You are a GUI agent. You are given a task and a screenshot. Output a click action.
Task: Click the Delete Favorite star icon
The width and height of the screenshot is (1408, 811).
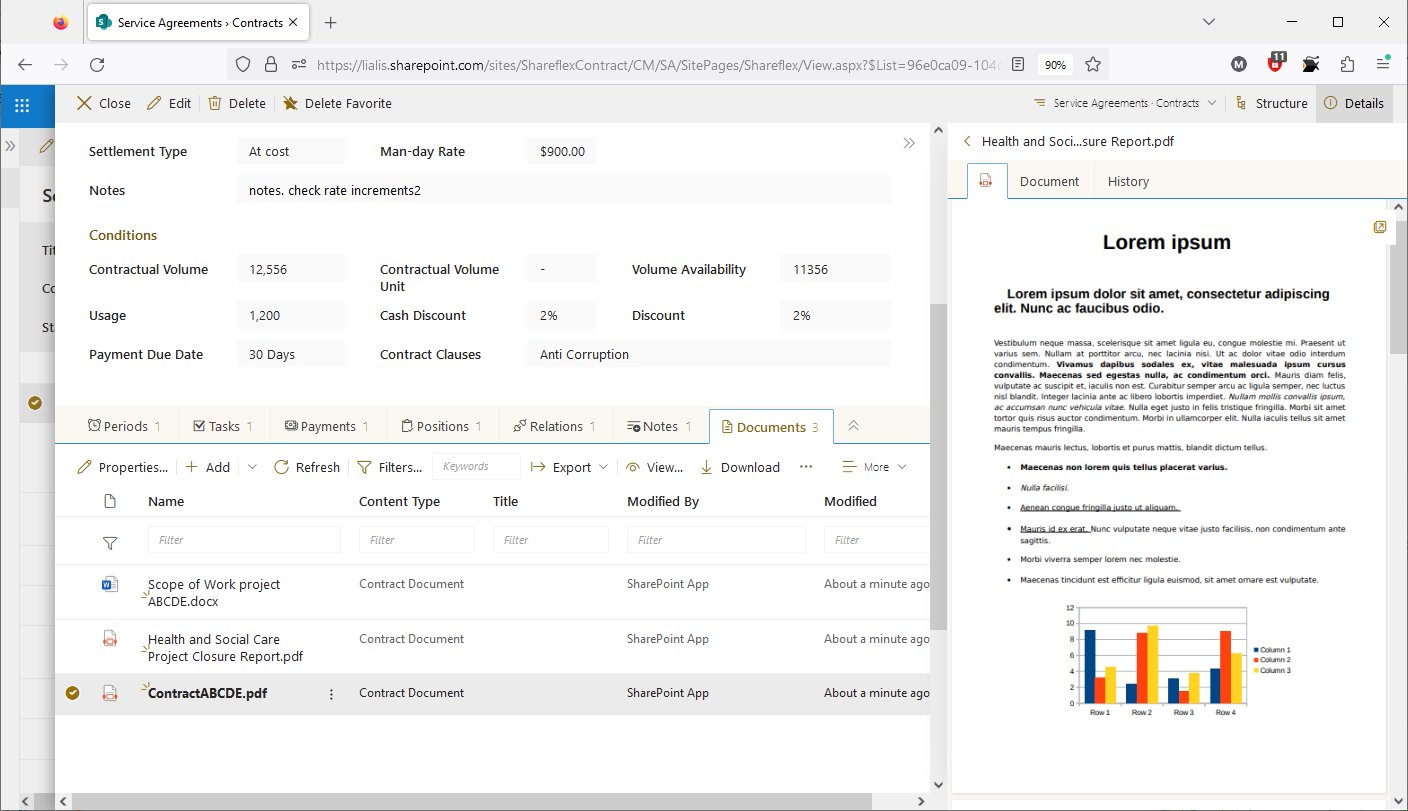click(290, 103)
